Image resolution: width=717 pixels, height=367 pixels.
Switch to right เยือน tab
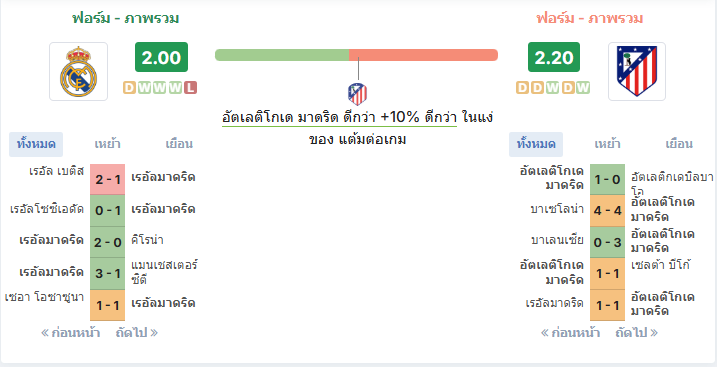point(679,144)
